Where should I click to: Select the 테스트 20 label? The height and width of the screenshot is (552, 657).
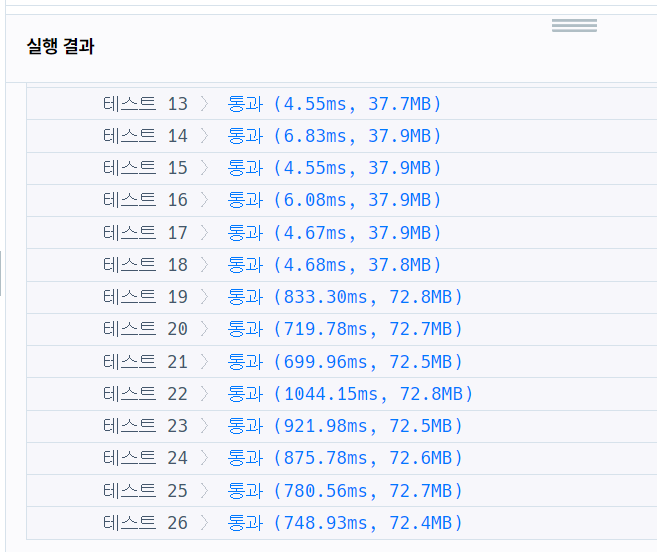[x=145, y=329]
